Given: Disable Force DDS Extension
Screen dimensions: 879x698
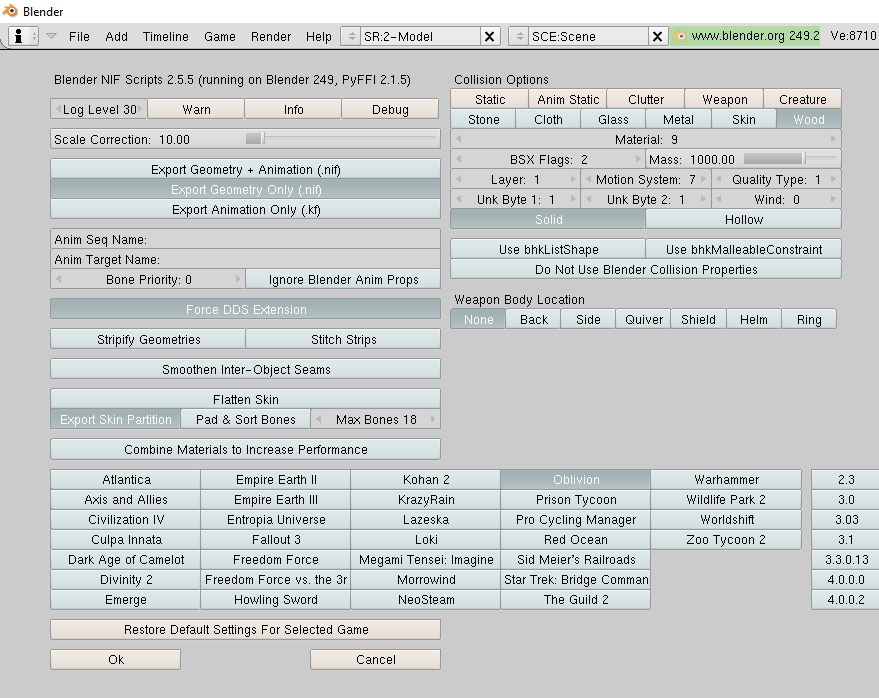Looking at the screenshot, I should click(246, 309).
